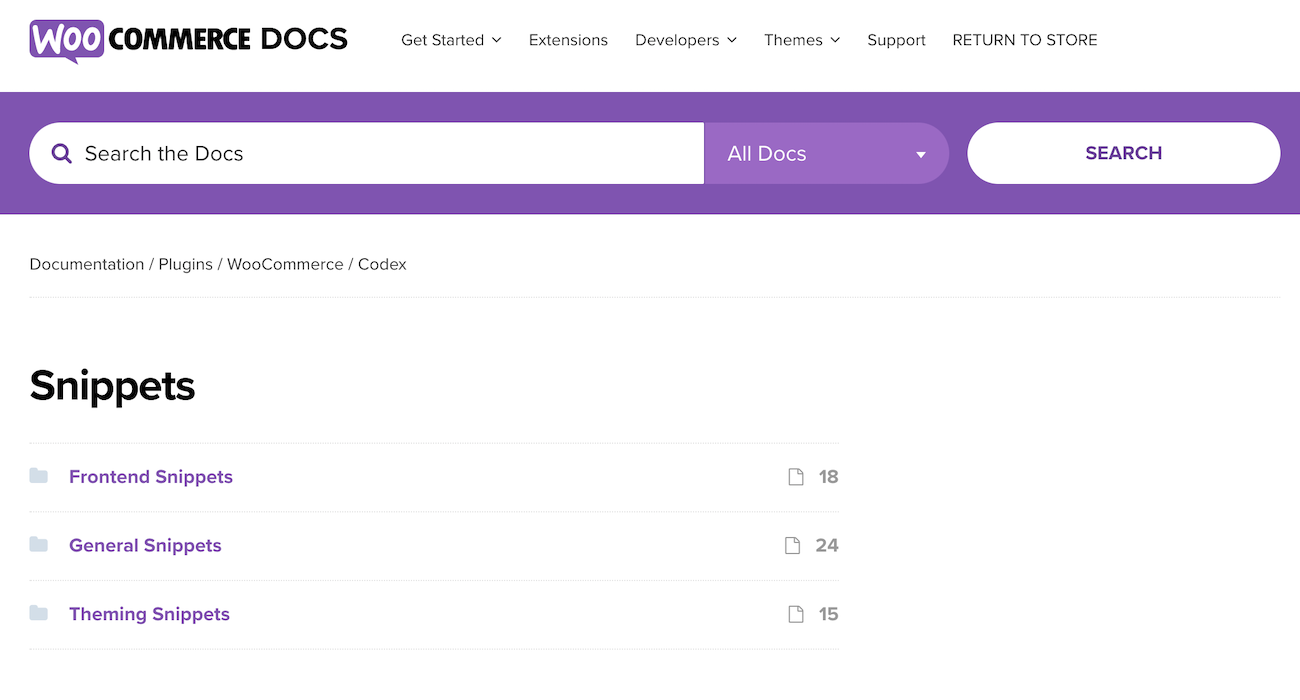This screenshot has width=1300, height=700.
Task: Click the article count 15
Action: click(x=828, y=614)
